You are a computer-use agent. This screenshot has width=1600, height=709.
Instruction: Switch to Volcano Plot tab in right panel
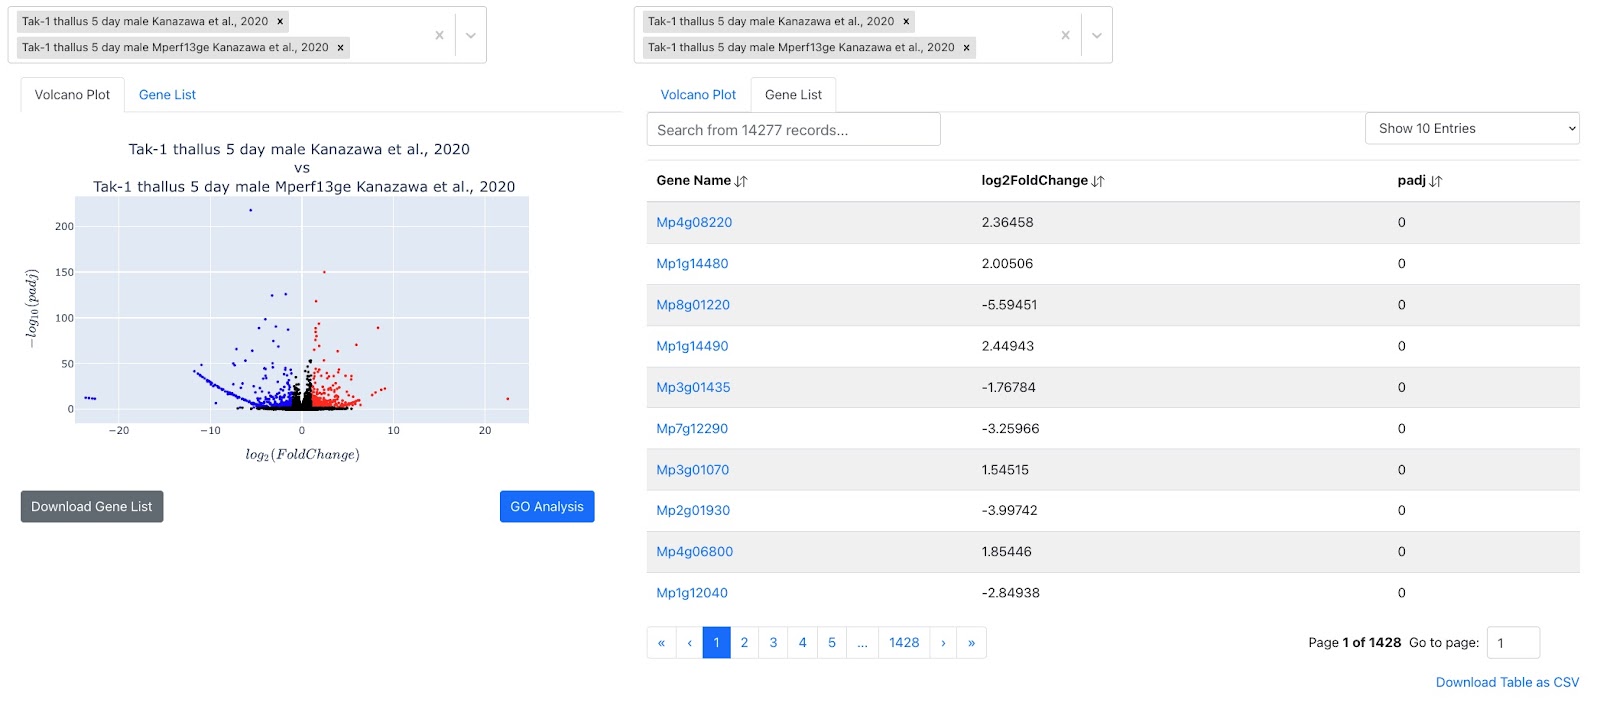(698, 95)
